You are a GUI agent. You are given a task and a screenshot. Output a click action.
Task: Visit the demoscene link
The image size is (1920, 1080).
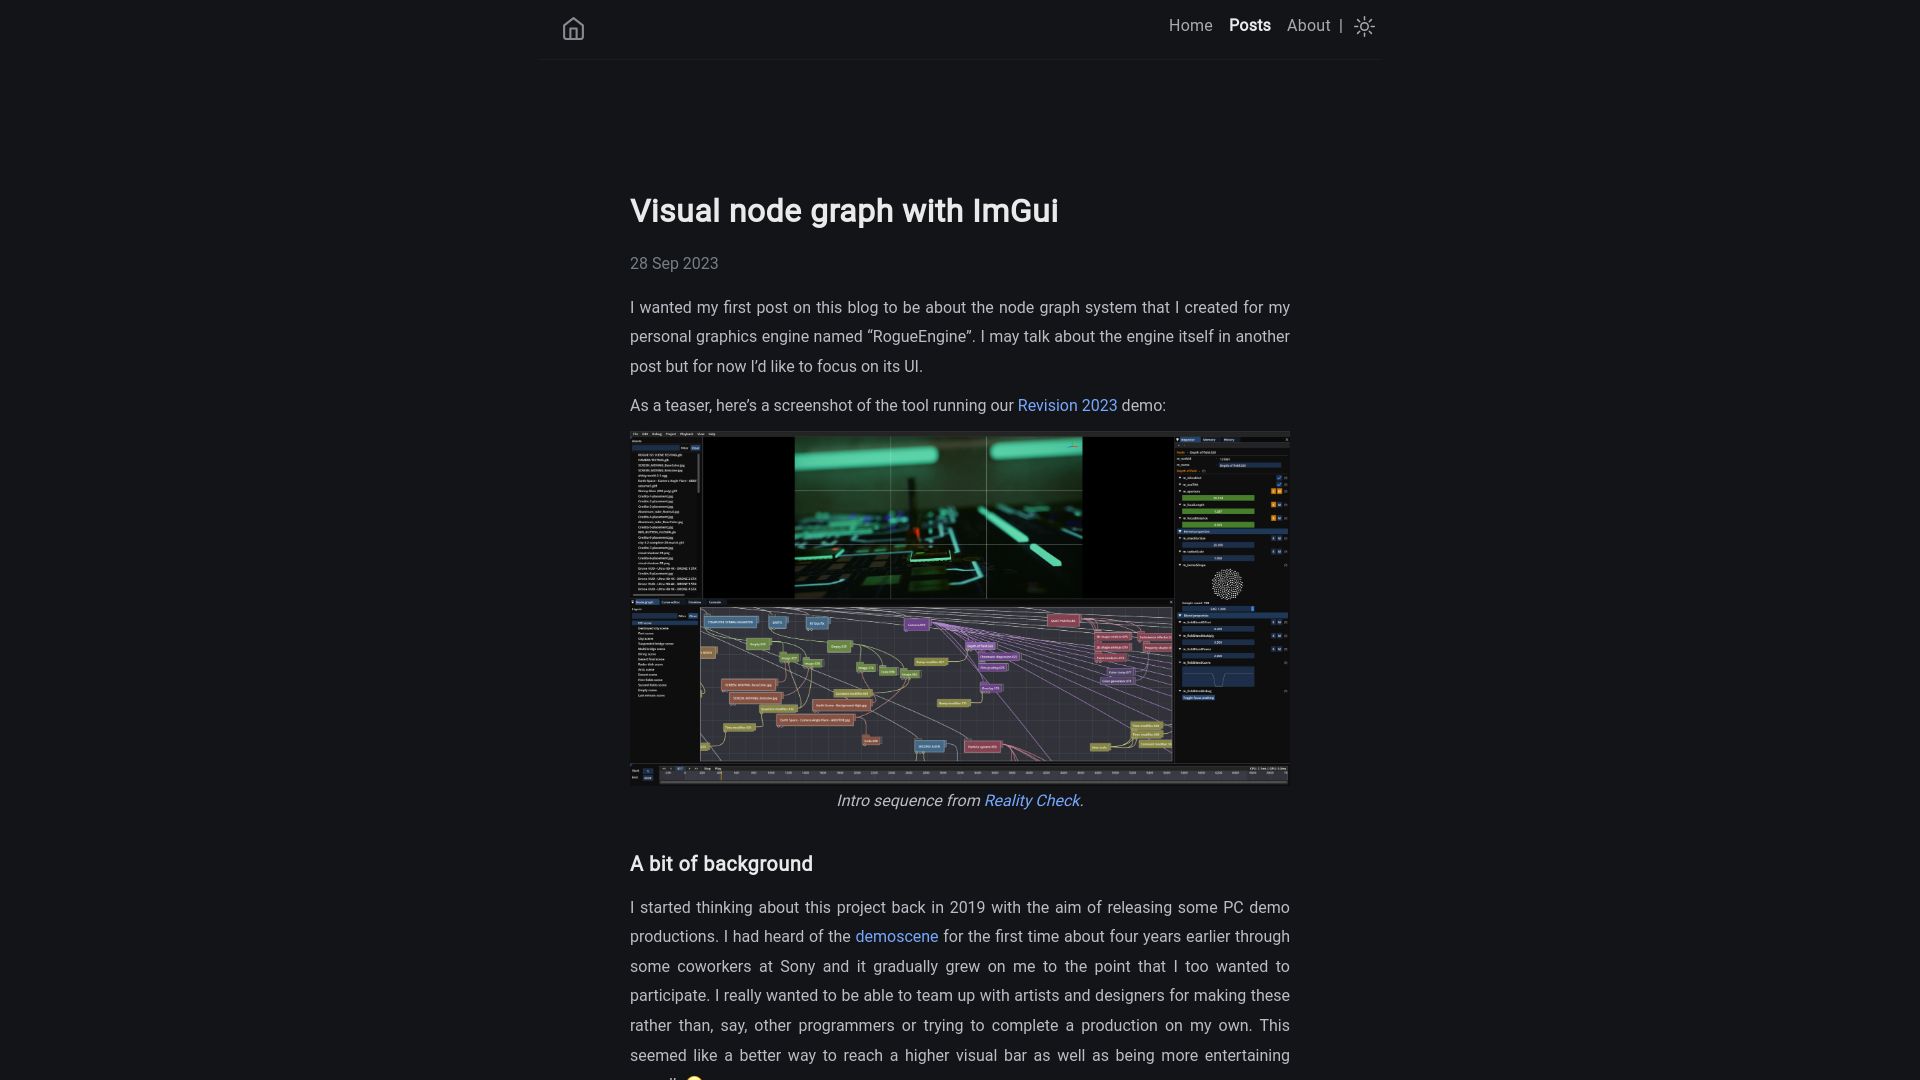(x=896, y=937)
